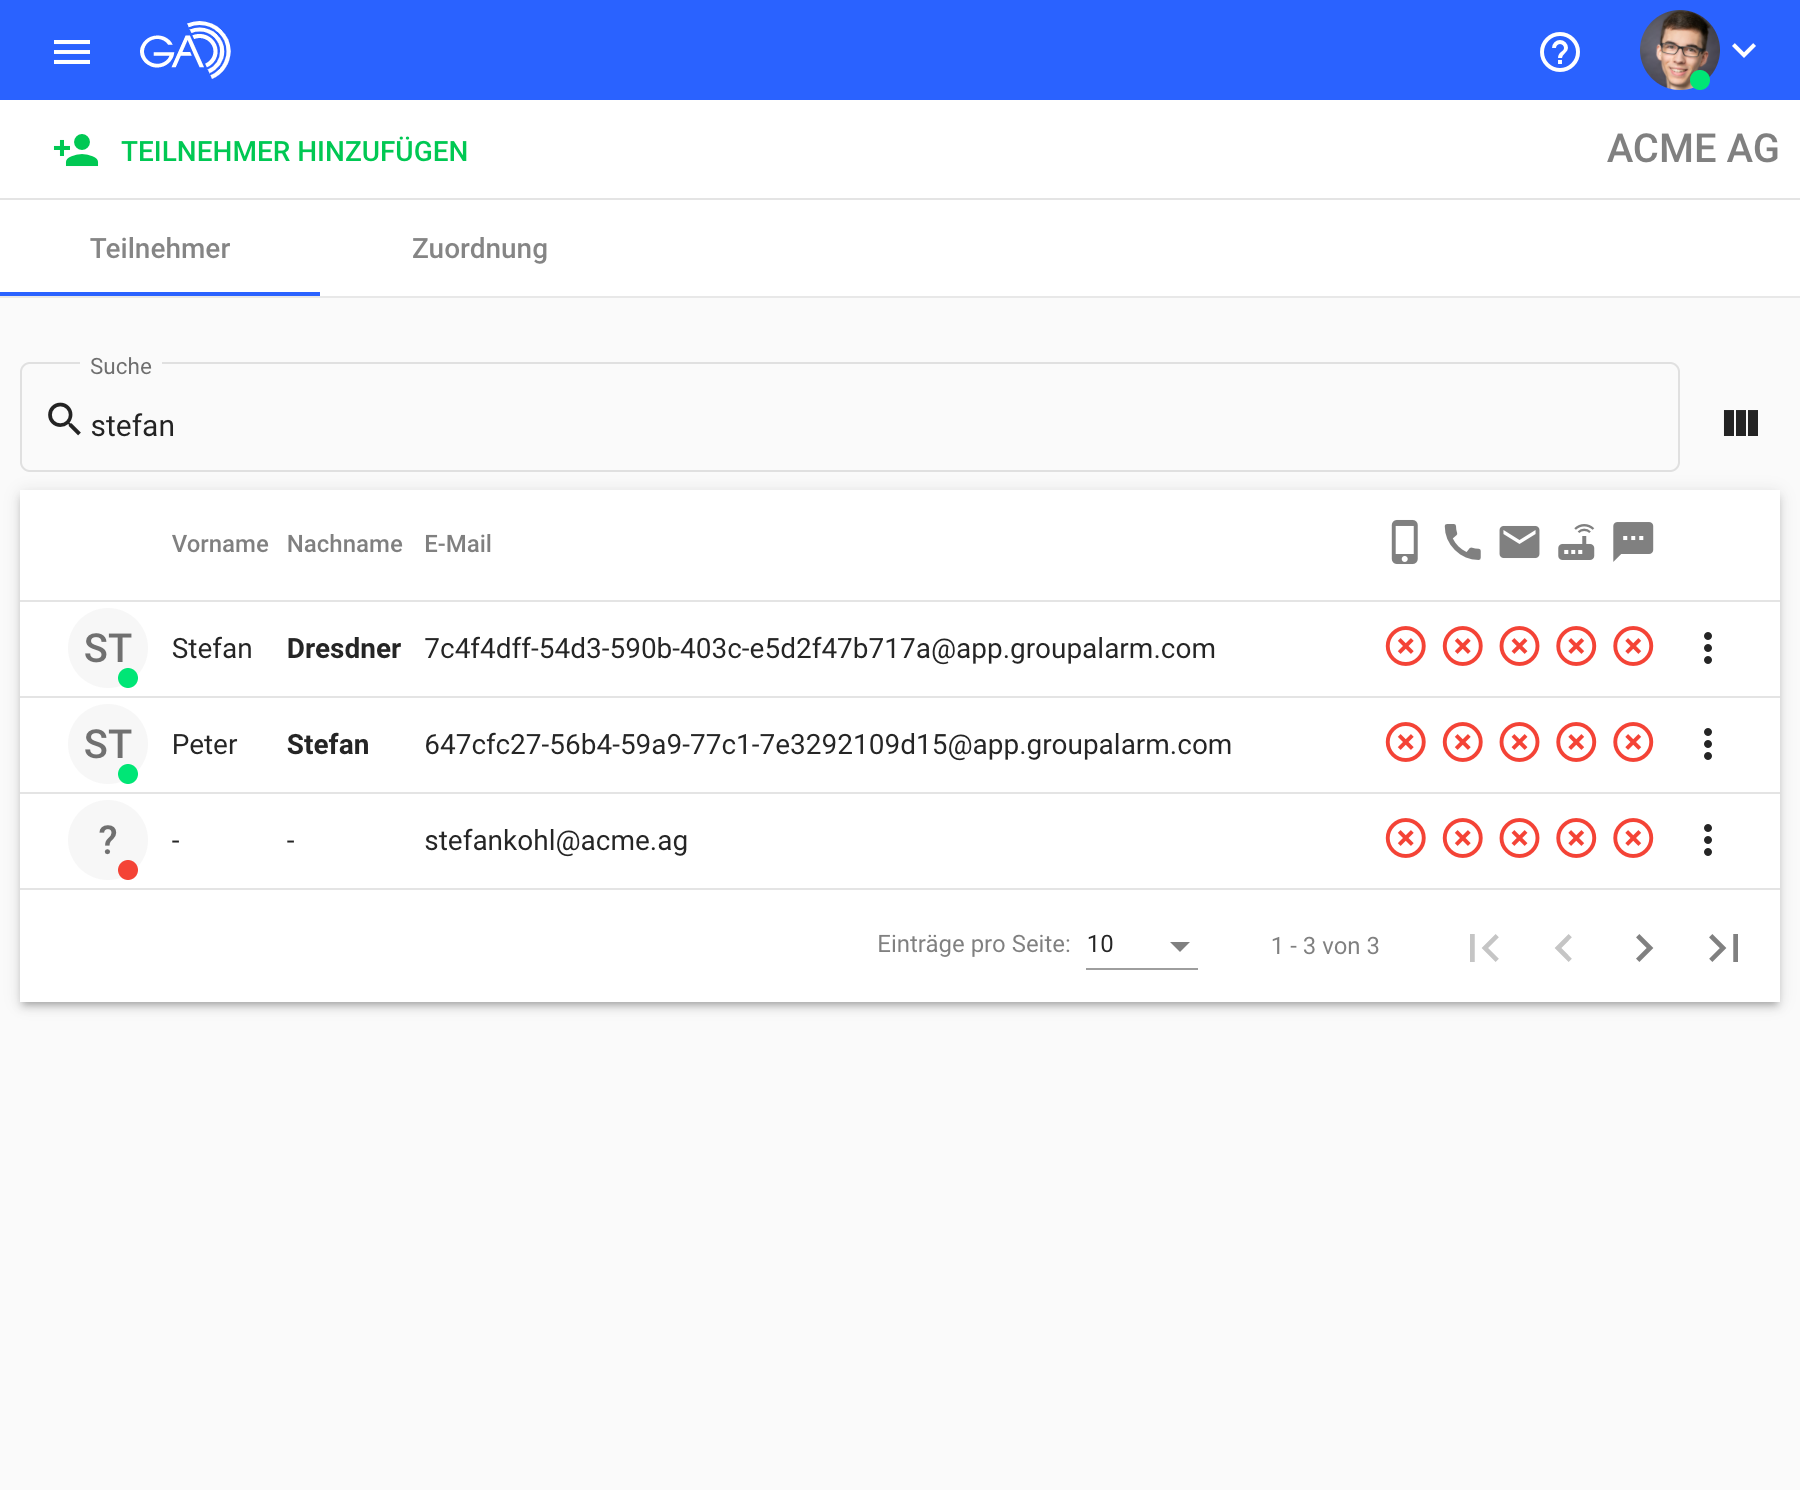Open more options for Stefan Dresdner

[x=1707, y=648]
